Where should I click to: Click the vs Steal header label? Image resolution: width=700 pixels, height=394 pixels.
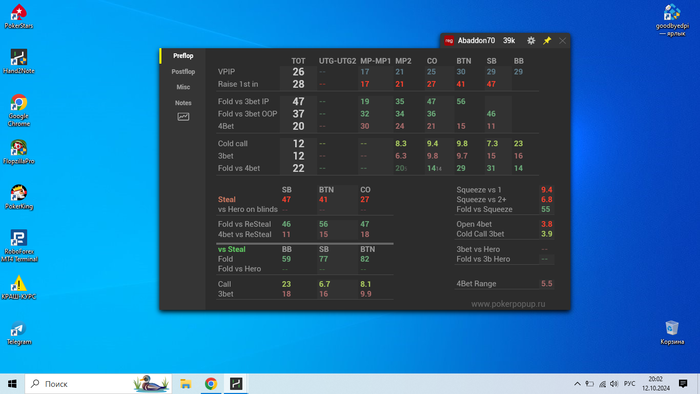[232, 249]
